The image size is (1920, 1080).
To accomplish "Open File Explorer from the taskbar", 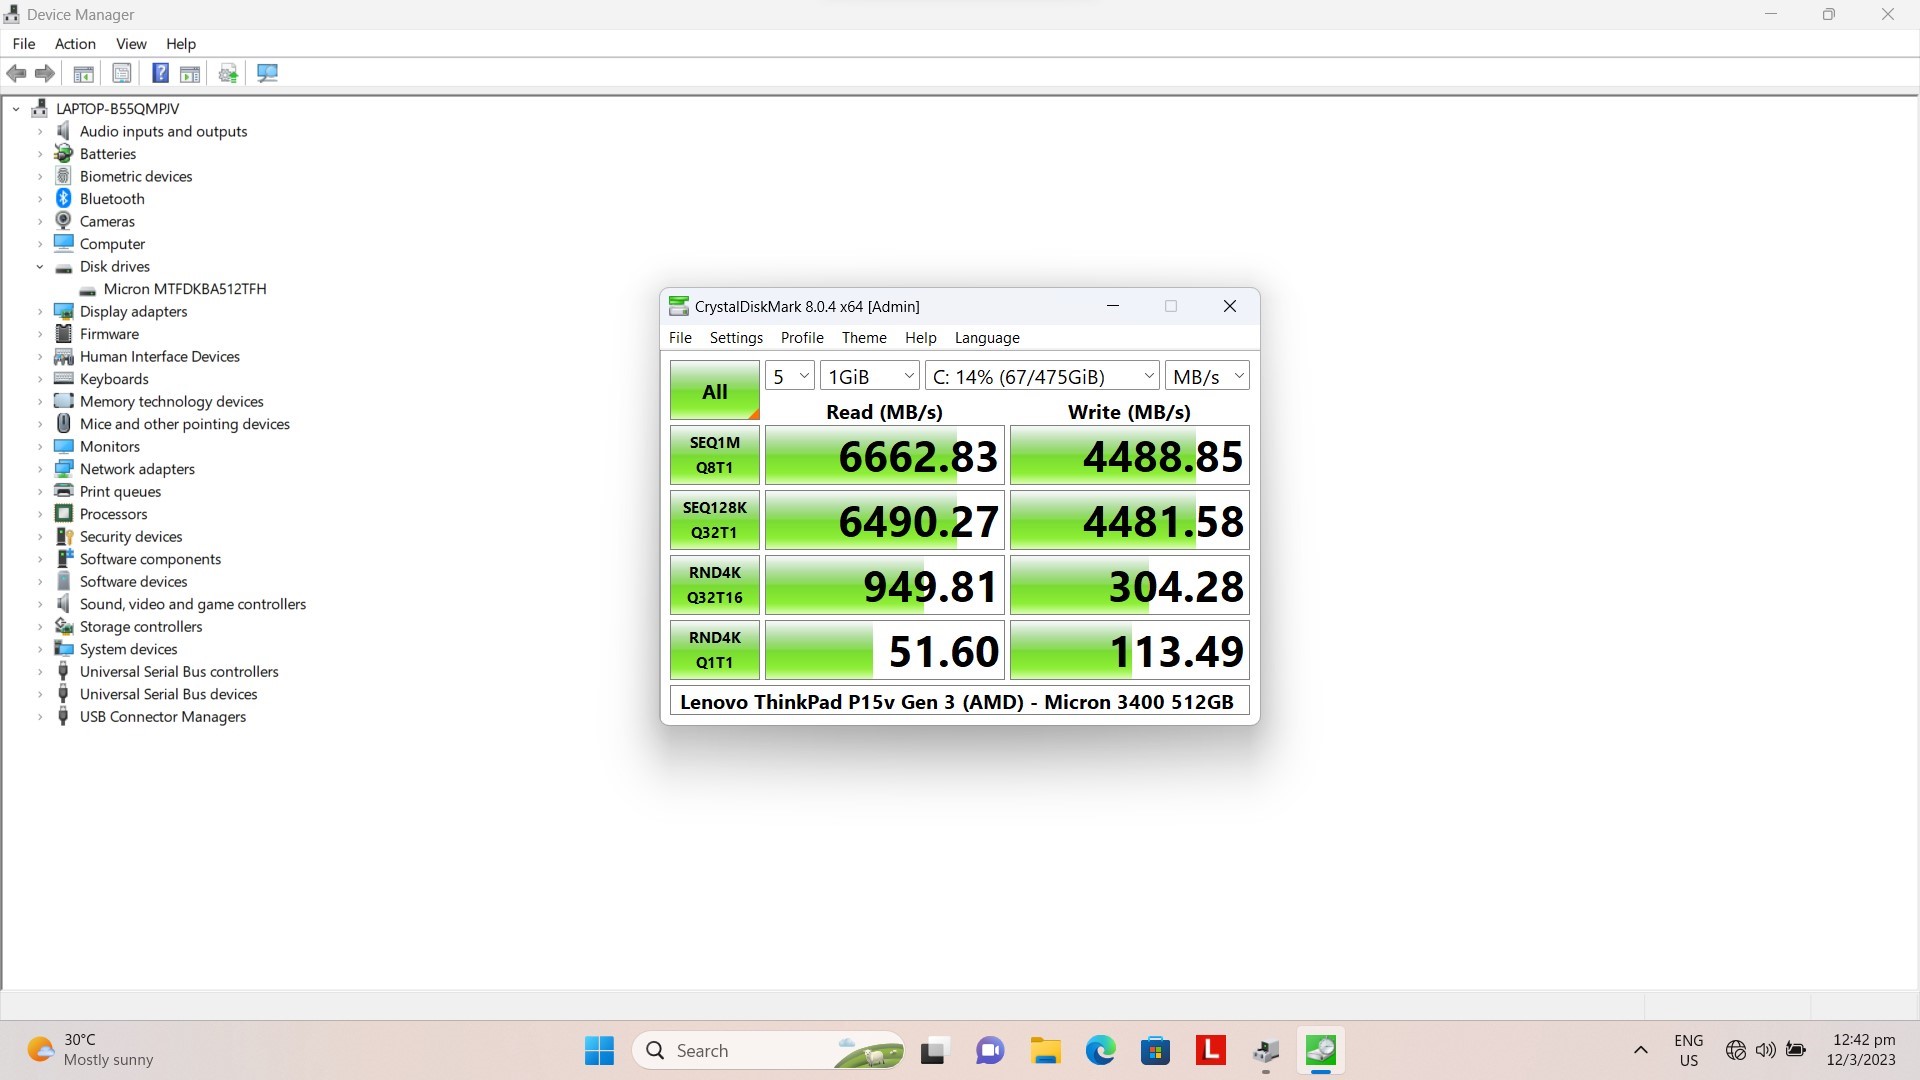I will pyautogui.click(x=1046, y=1050).
